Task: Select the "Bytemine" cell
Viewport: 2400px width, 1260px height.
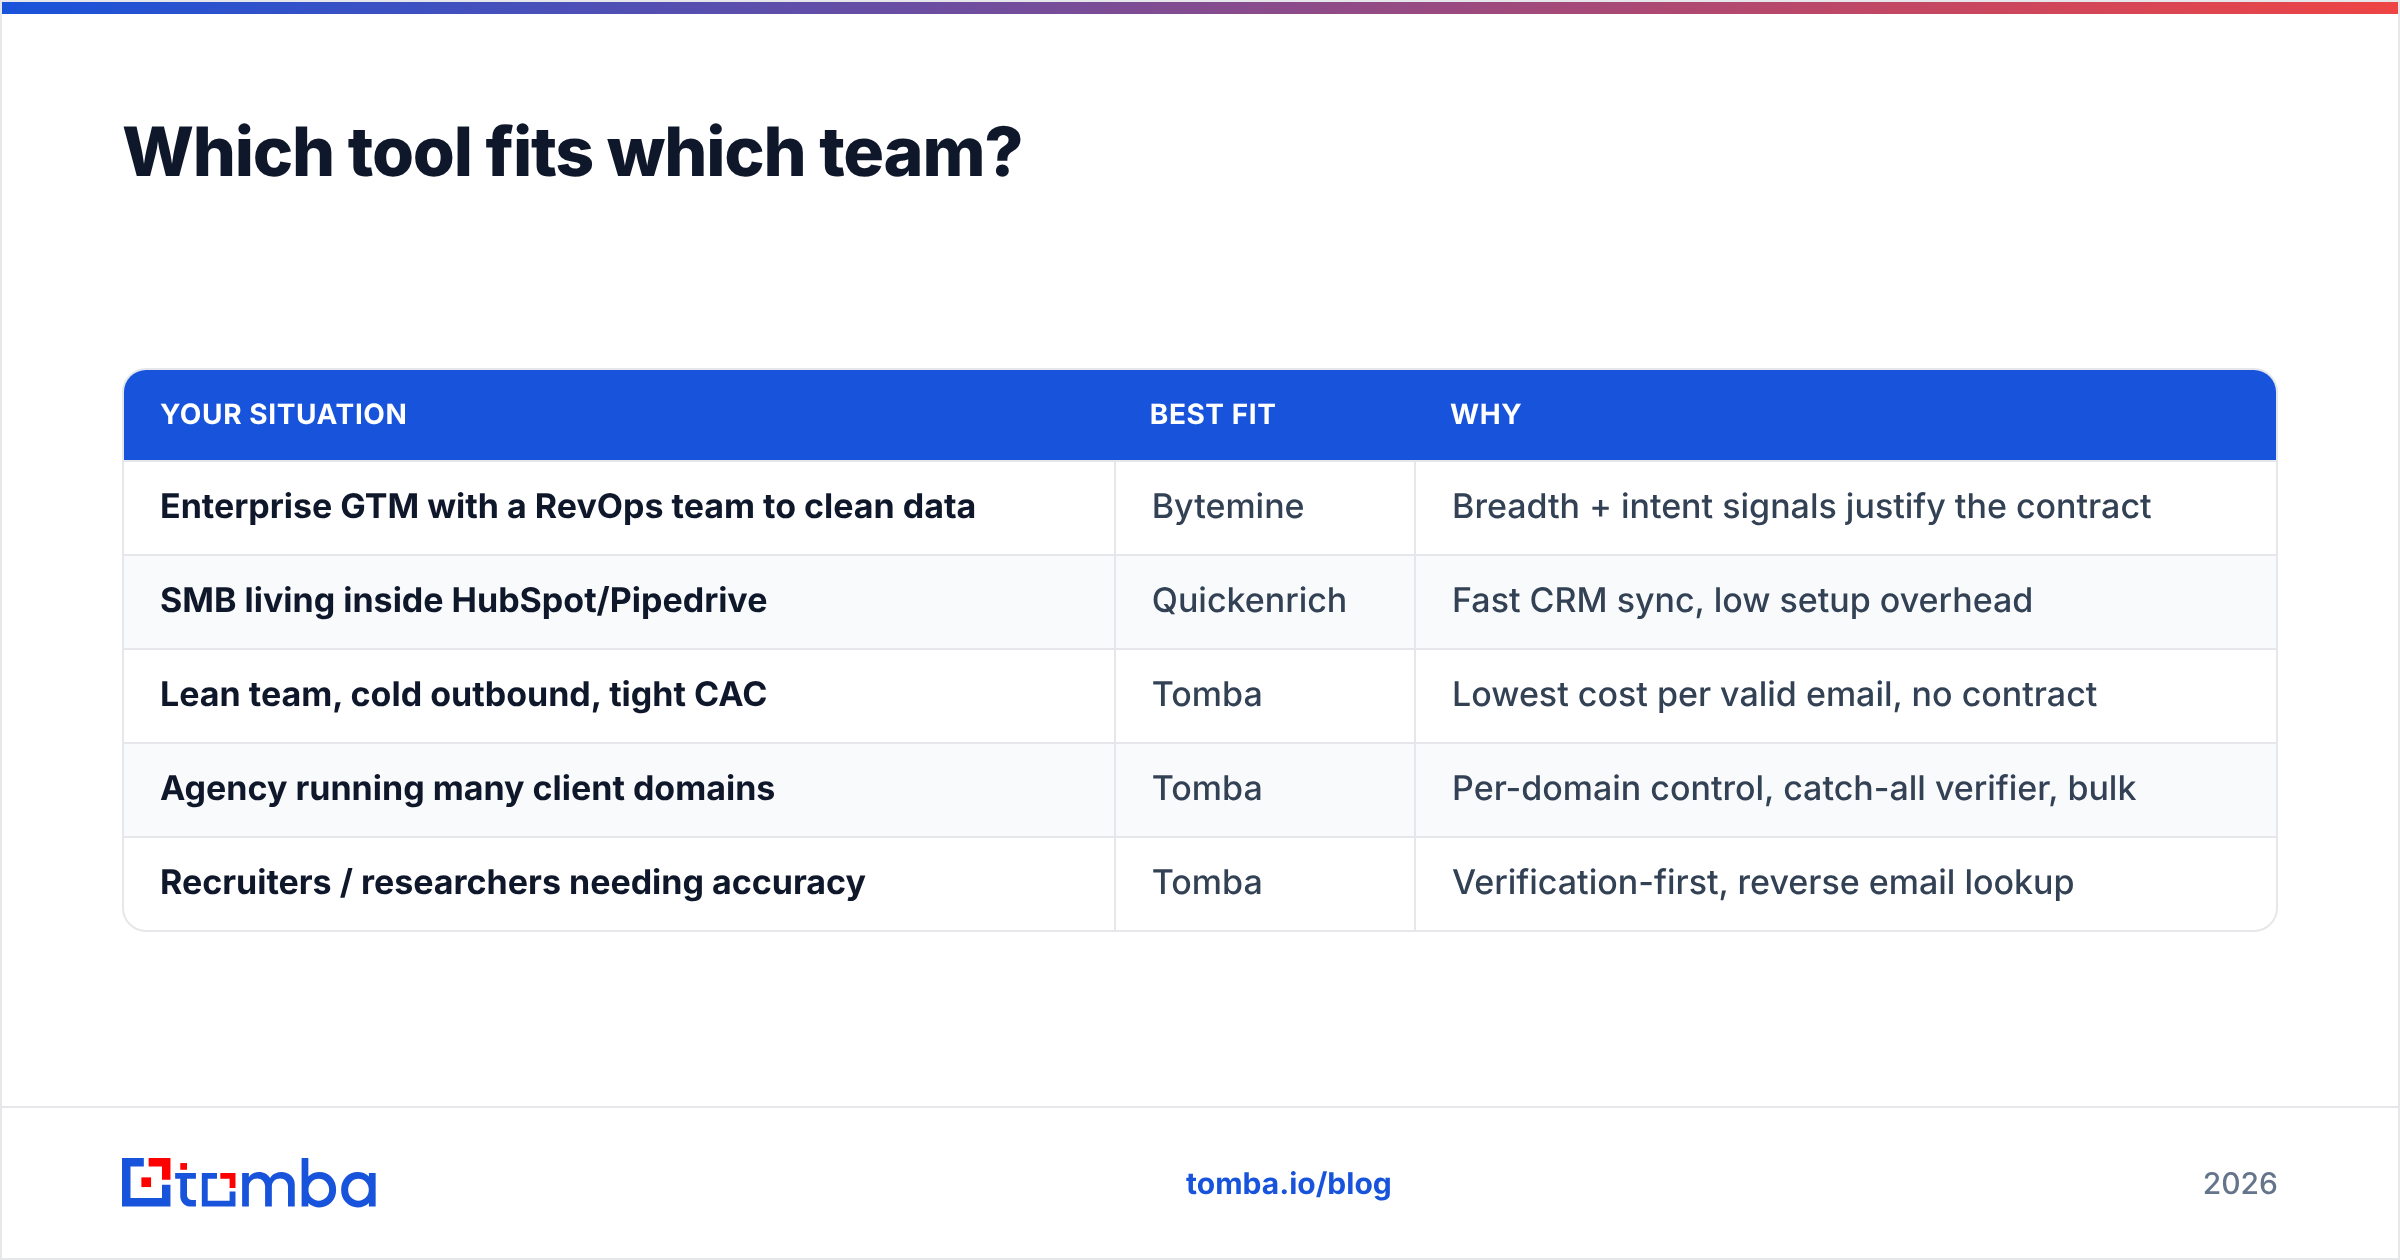Action: point(1228,507)
